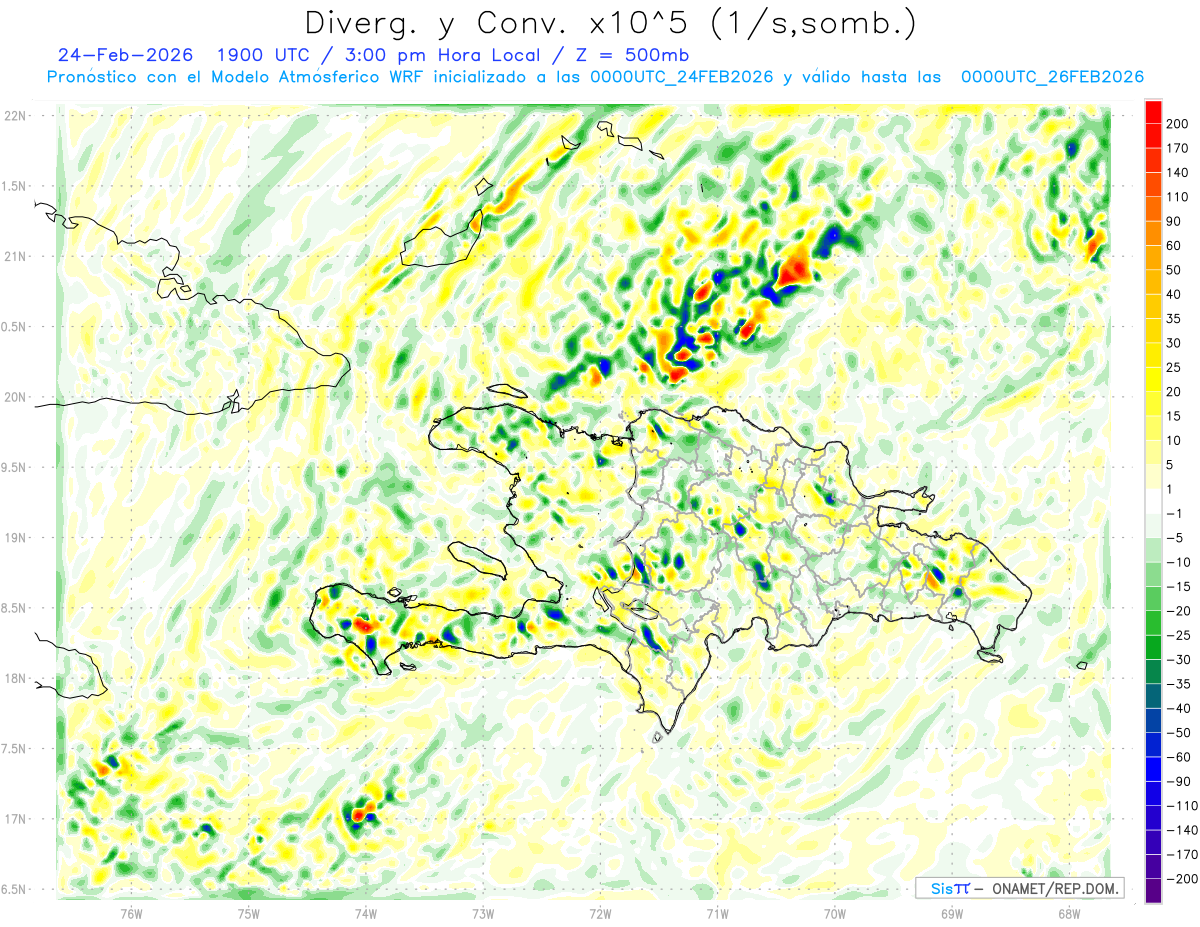The height and width of the screenshot is (927, 1200).
Task: Click the '0000UTC_24FEB2026' initialization time
Action: 682,77
